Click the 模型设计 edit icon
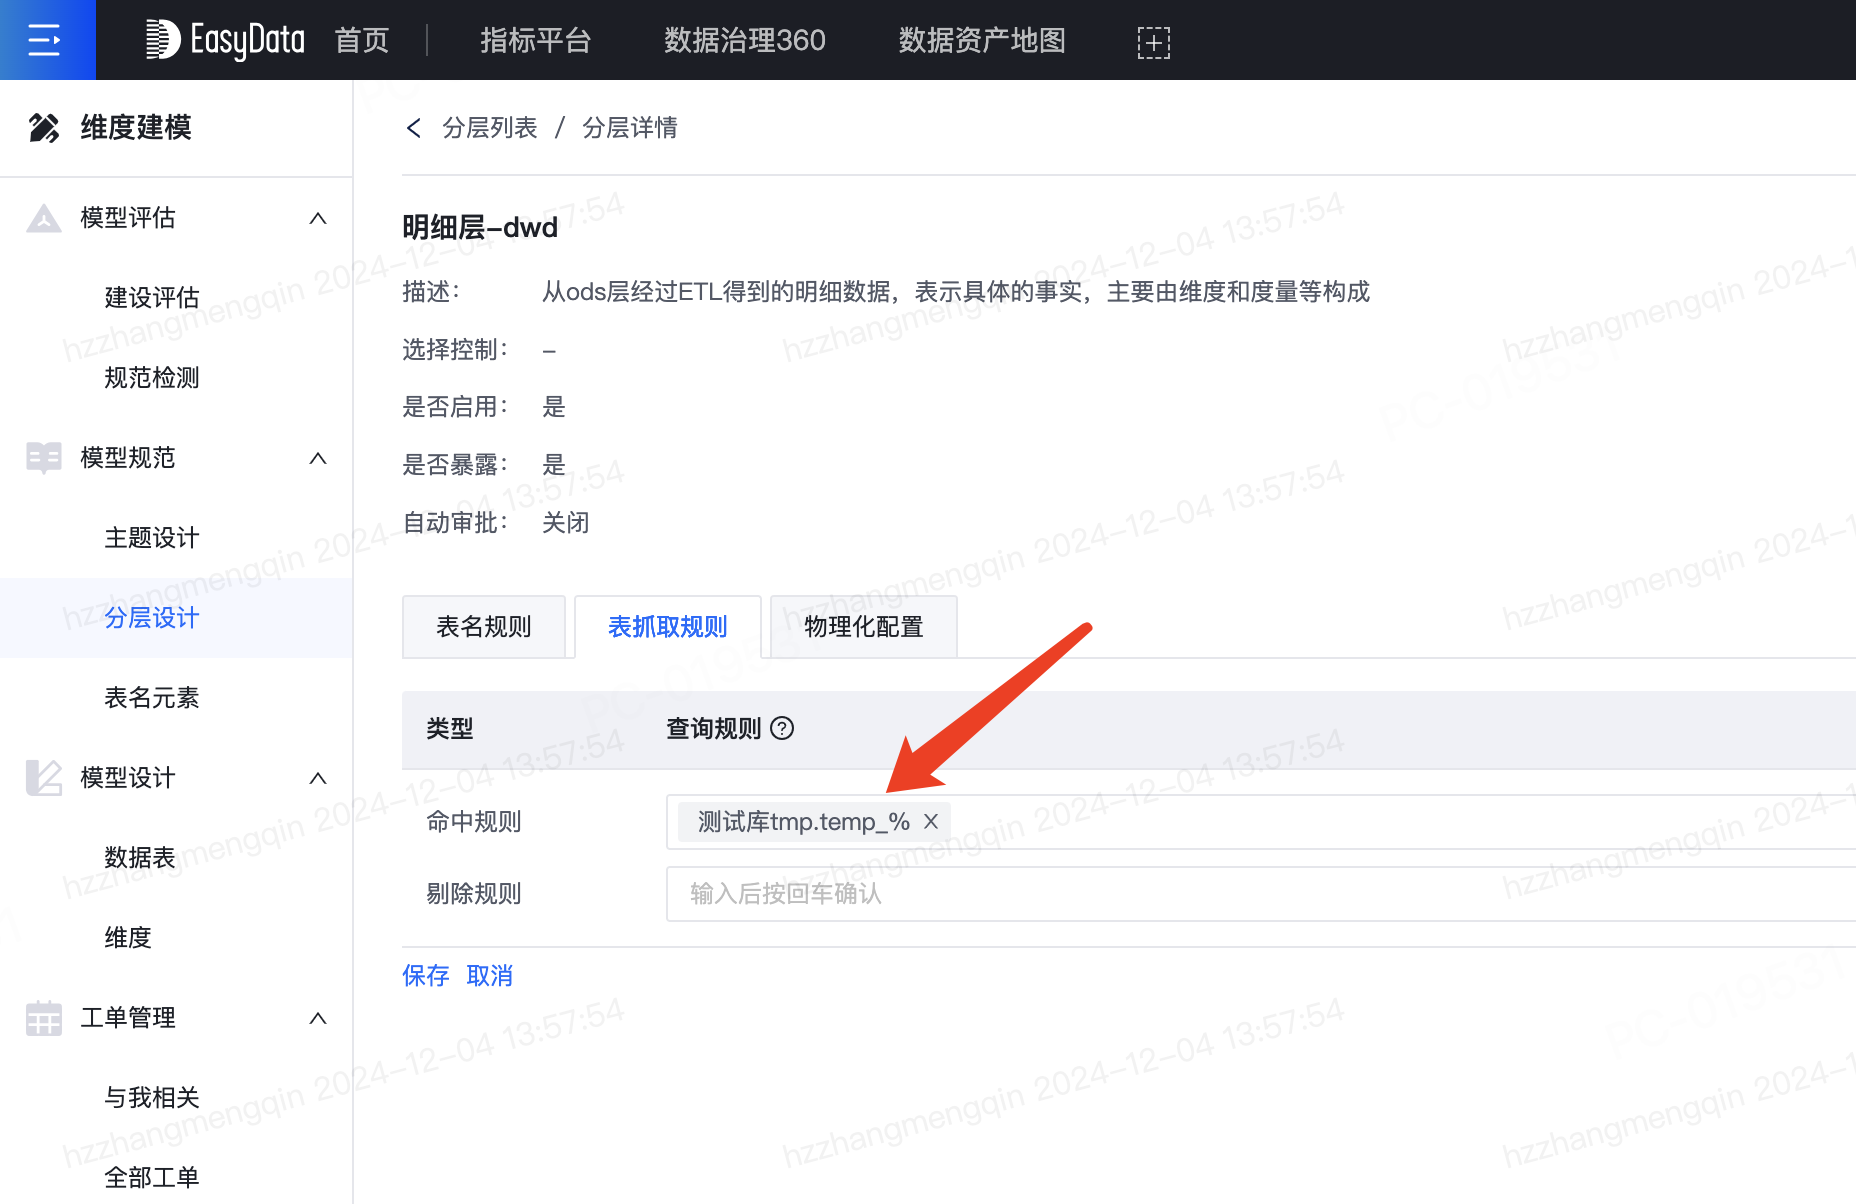The width and height of the screenshot is (1856, 1204). point(44,778)
